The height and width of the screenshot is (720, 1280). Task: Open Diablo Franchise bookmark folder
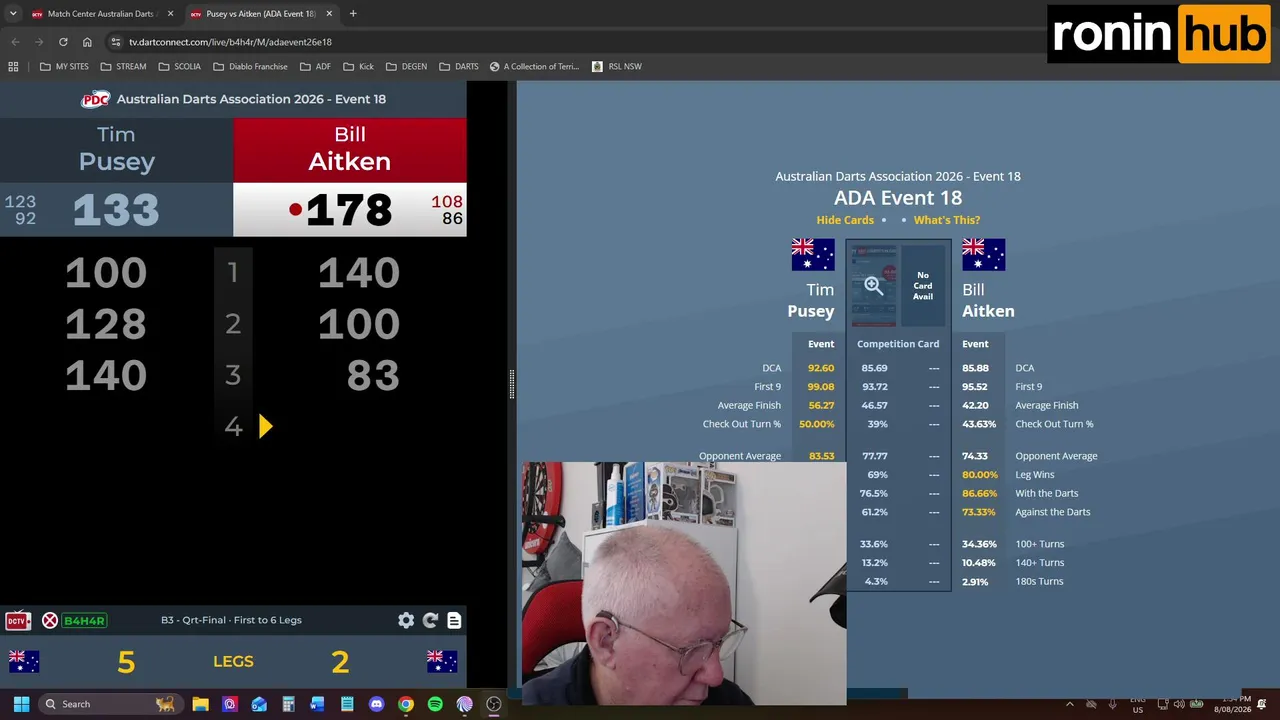[250, 67]
